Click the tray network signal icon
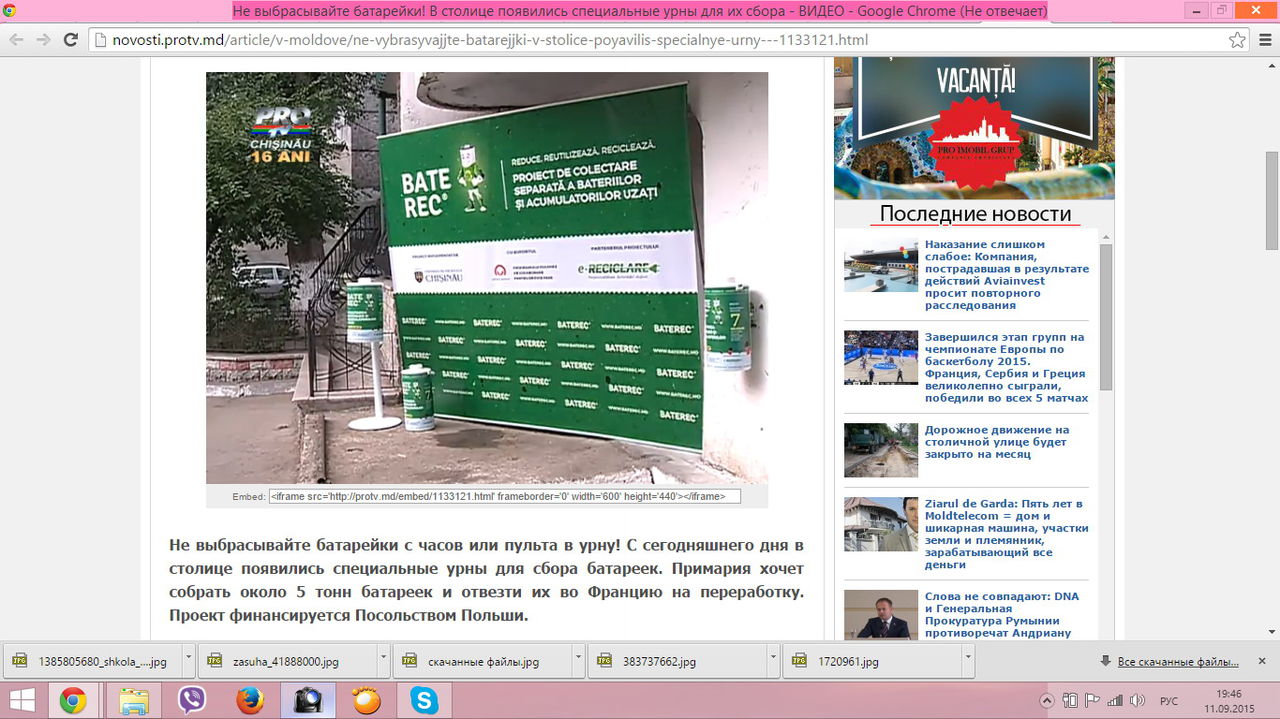Image resolution: width=1280 pixels, height=719 pixels. click(x=1114, y=700)
